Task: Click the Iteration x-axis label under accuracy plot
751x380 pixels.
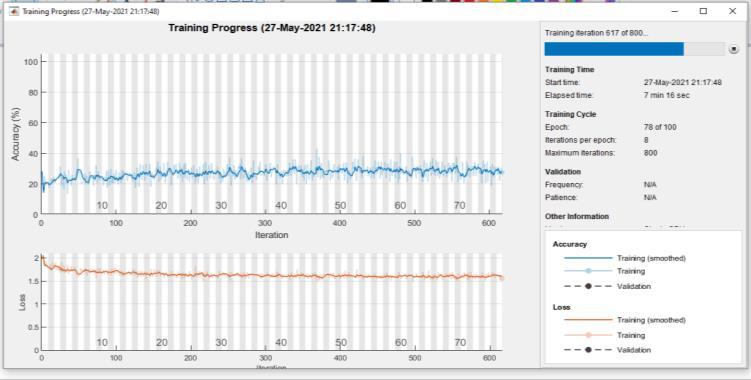Action: [272, 235]
